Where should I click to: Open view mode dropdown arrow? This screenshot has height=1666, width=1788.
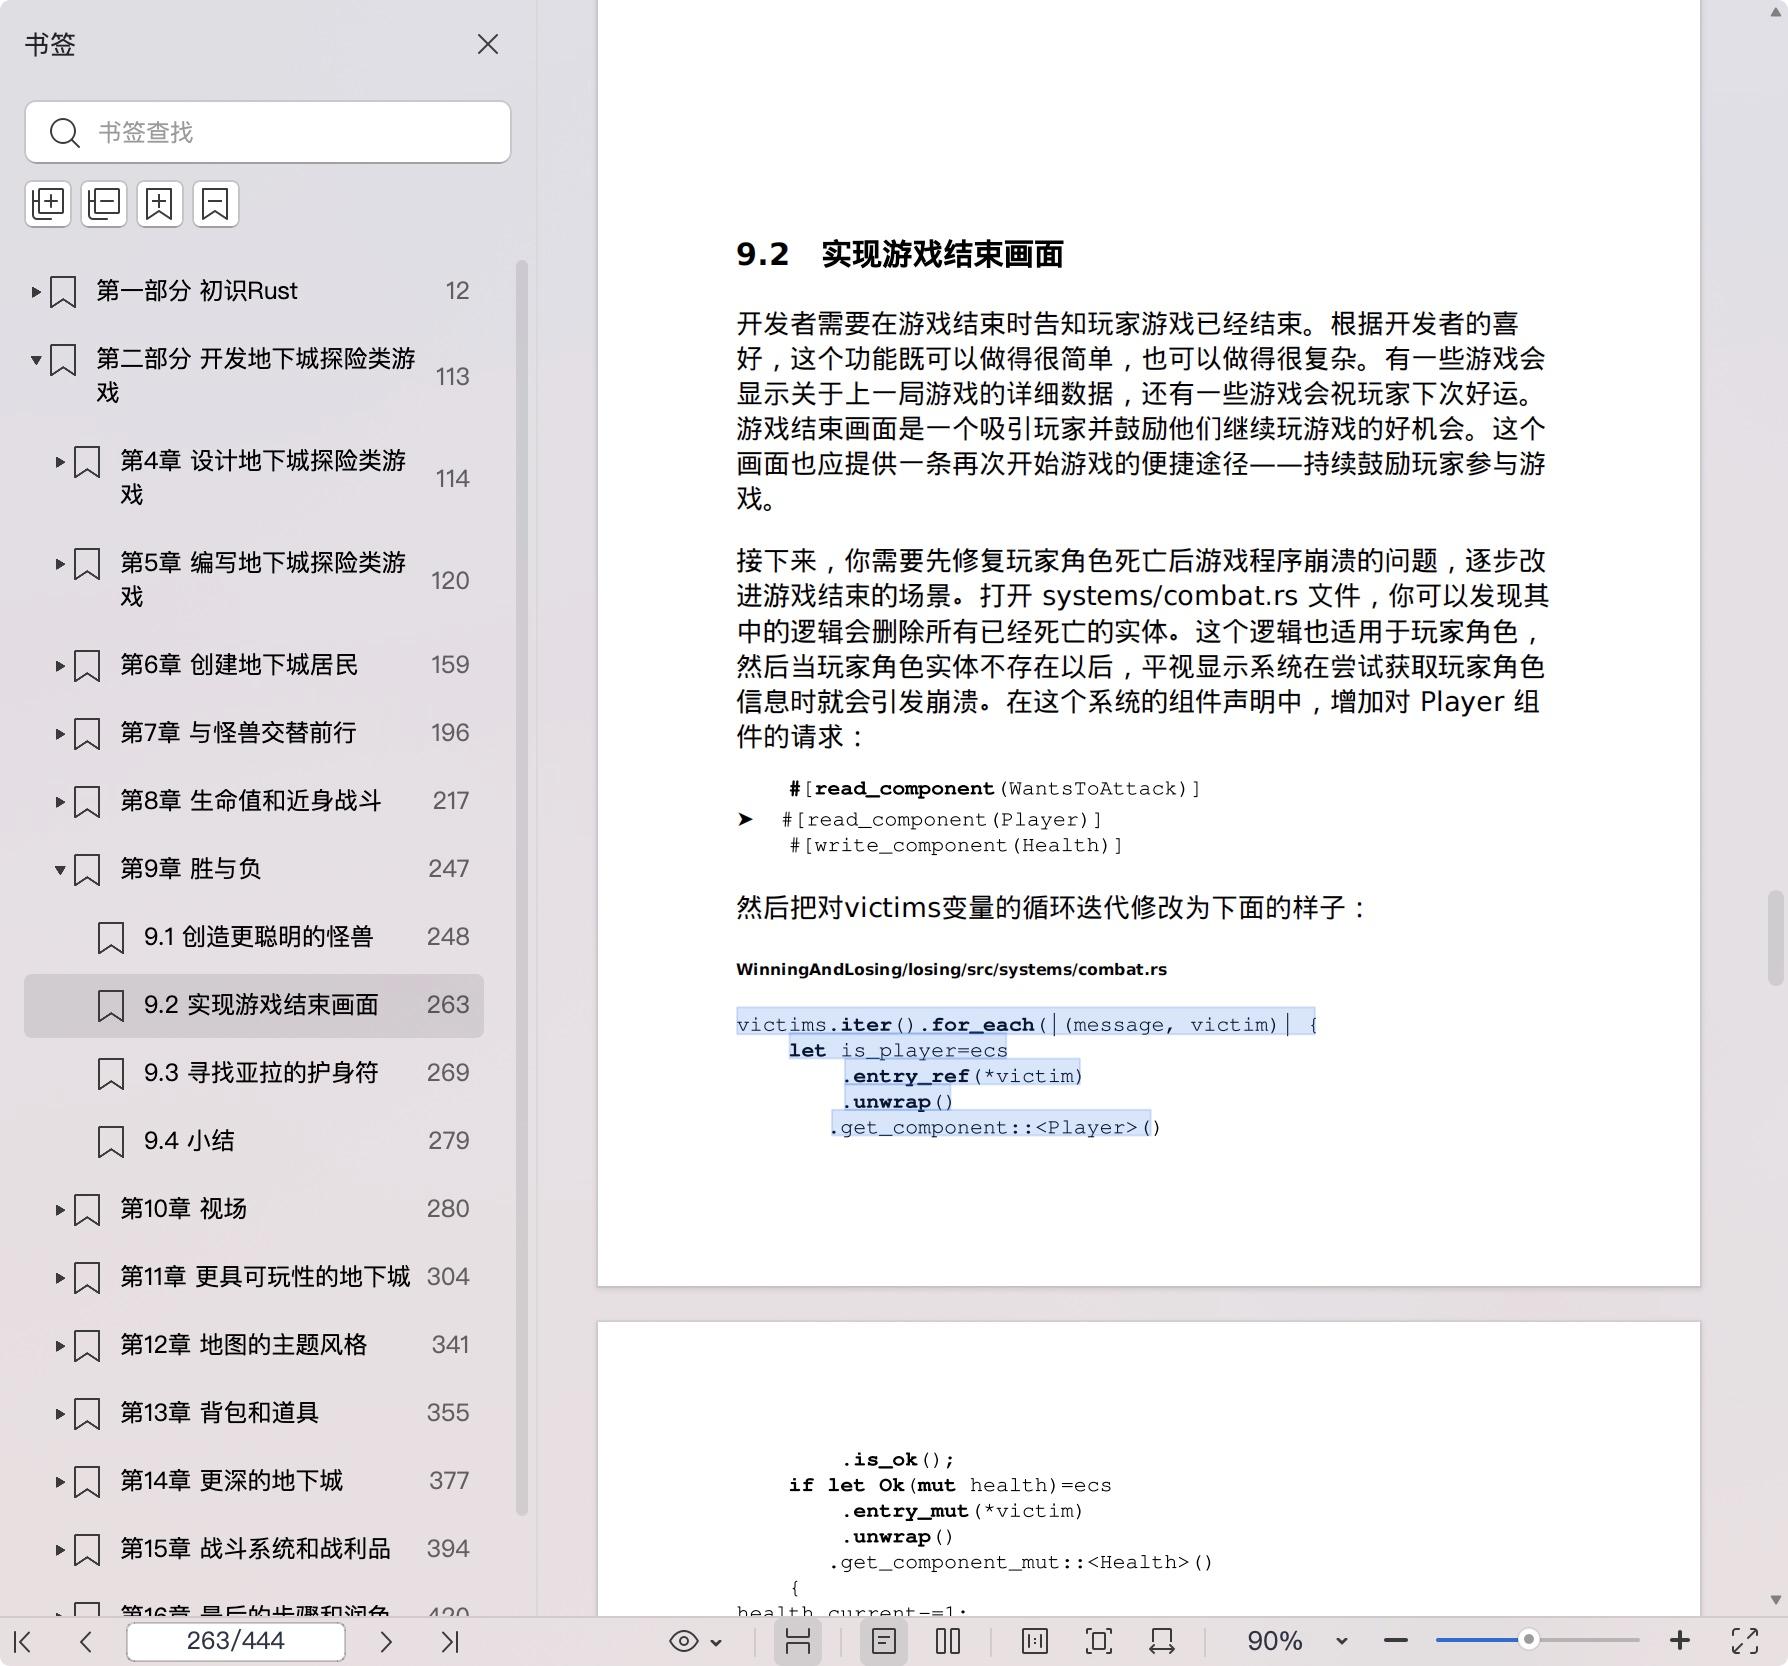[x=716, y=1642]
